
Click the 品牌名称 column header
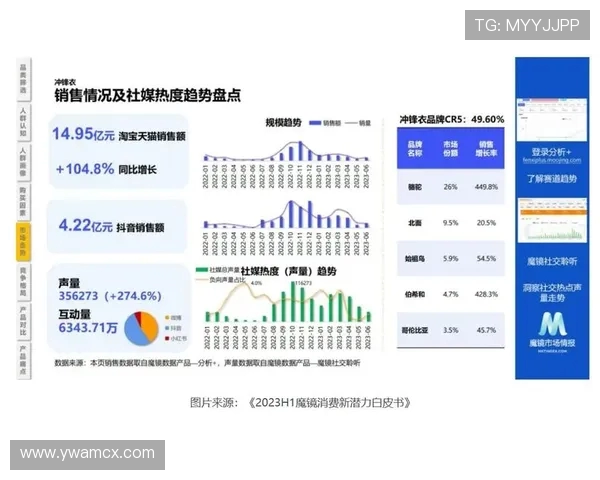tap(415, 149)
